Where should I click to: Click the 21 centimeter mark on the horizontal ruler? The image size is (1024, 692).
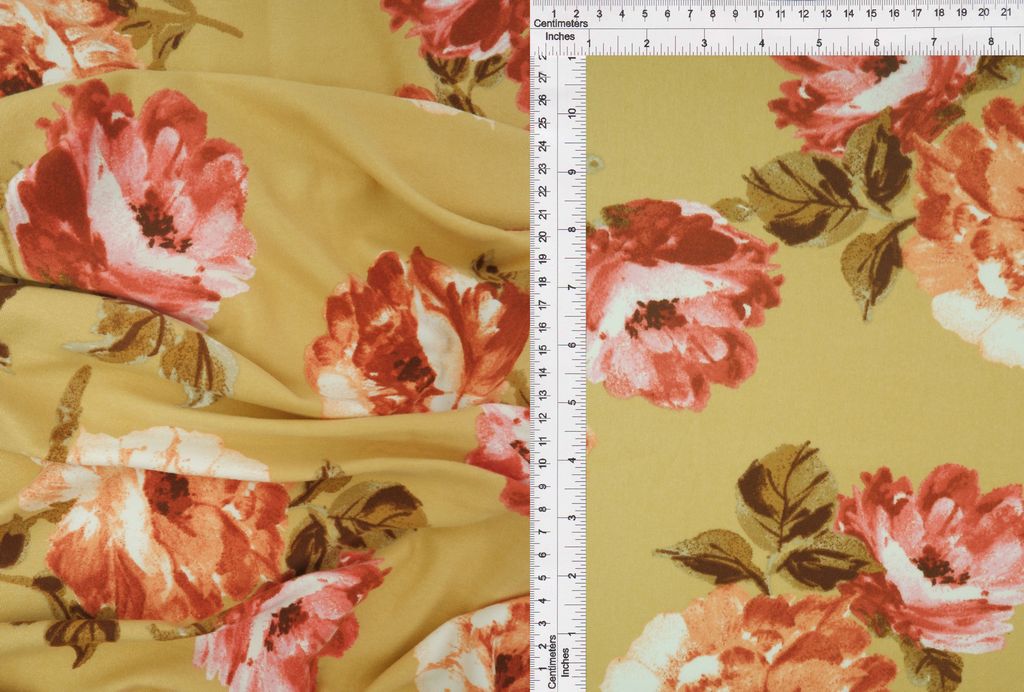[1006, 12]
